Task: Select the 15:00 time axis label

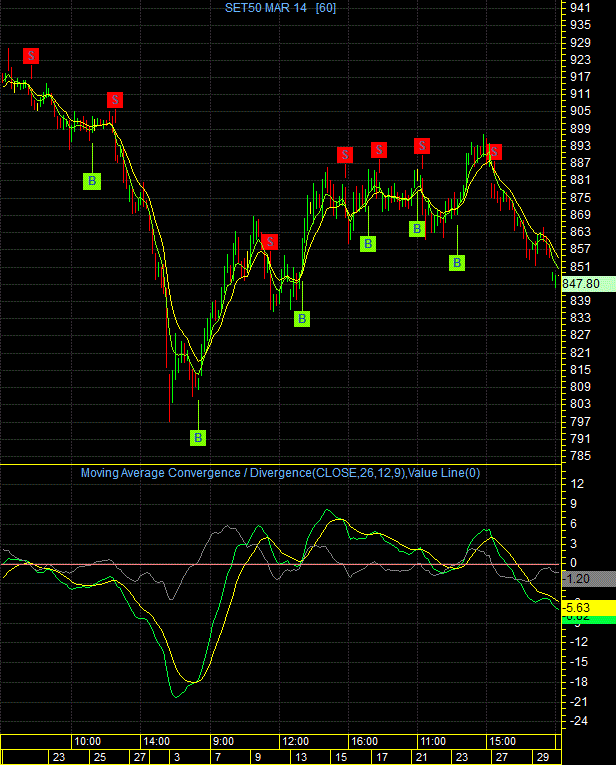Action: [x=502, y=742]
